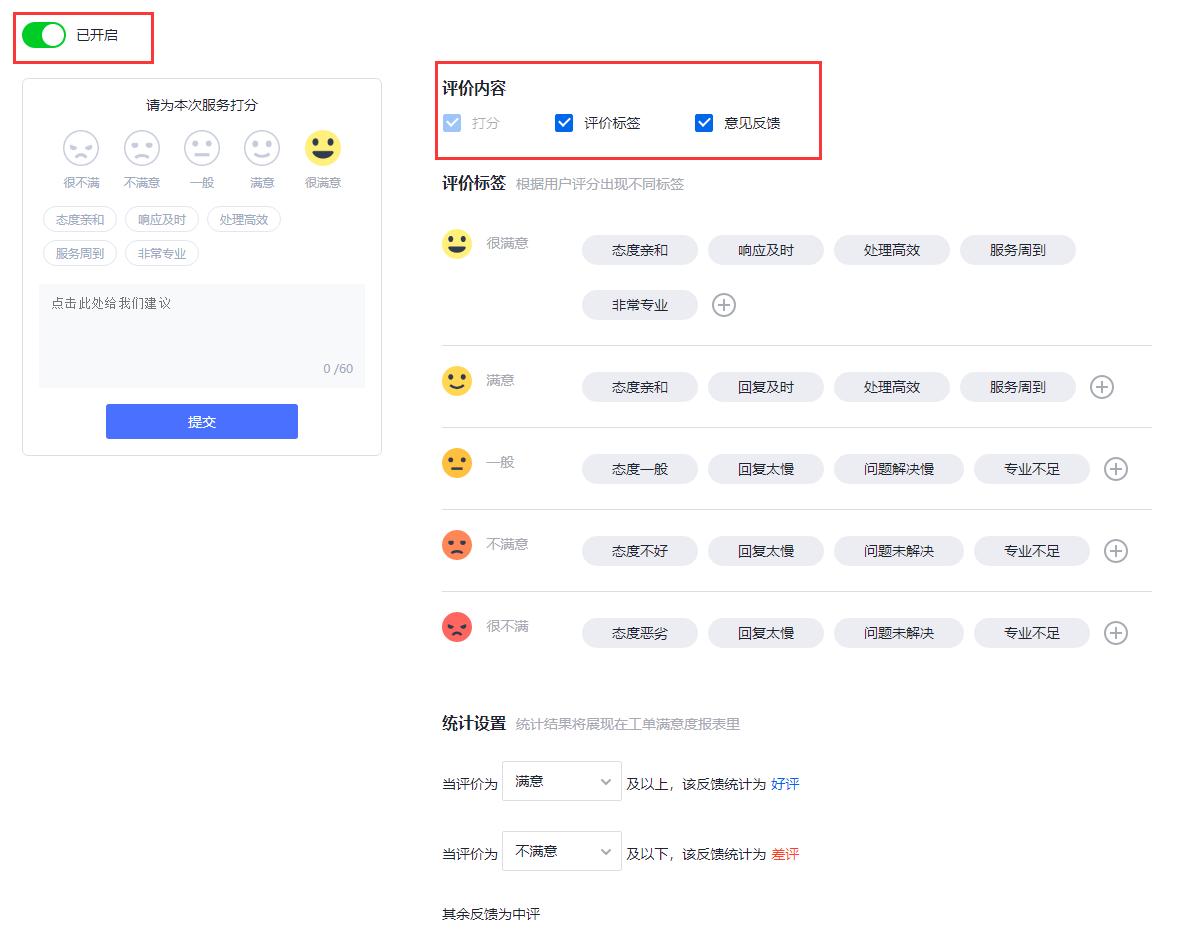Add a new tag to the 很不满 row

point(1115,632)
